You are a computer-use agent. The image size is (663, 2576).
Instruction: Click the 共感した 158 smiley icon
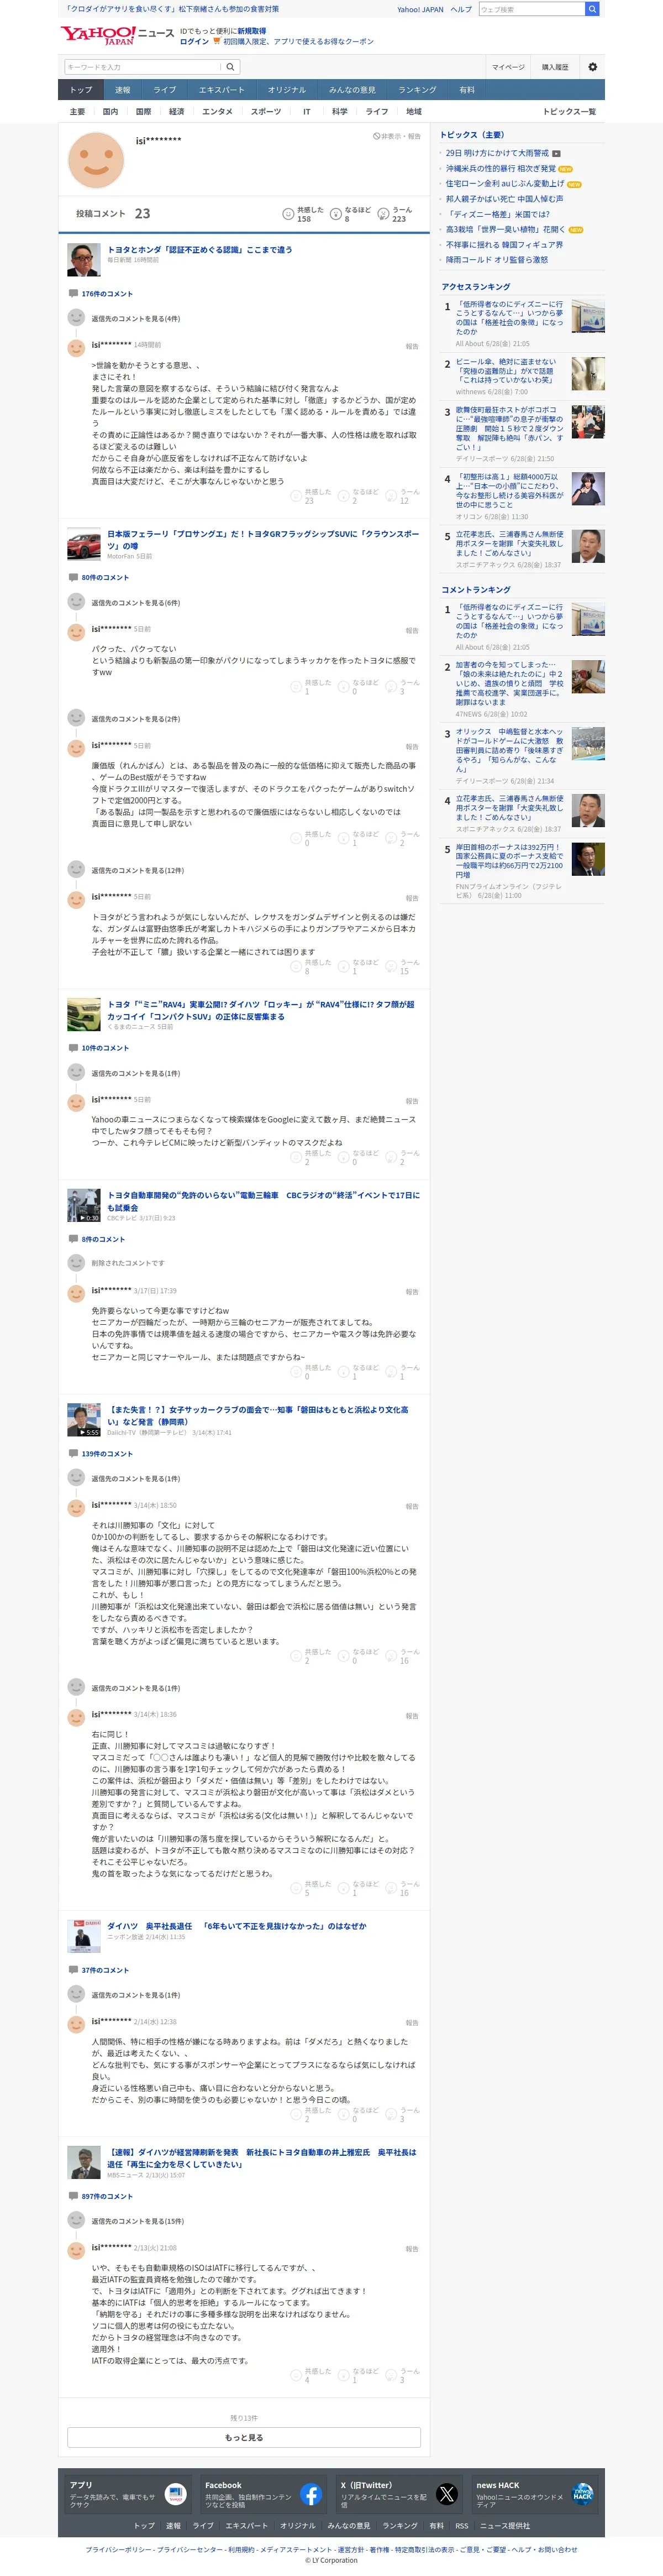coord(288,214)
